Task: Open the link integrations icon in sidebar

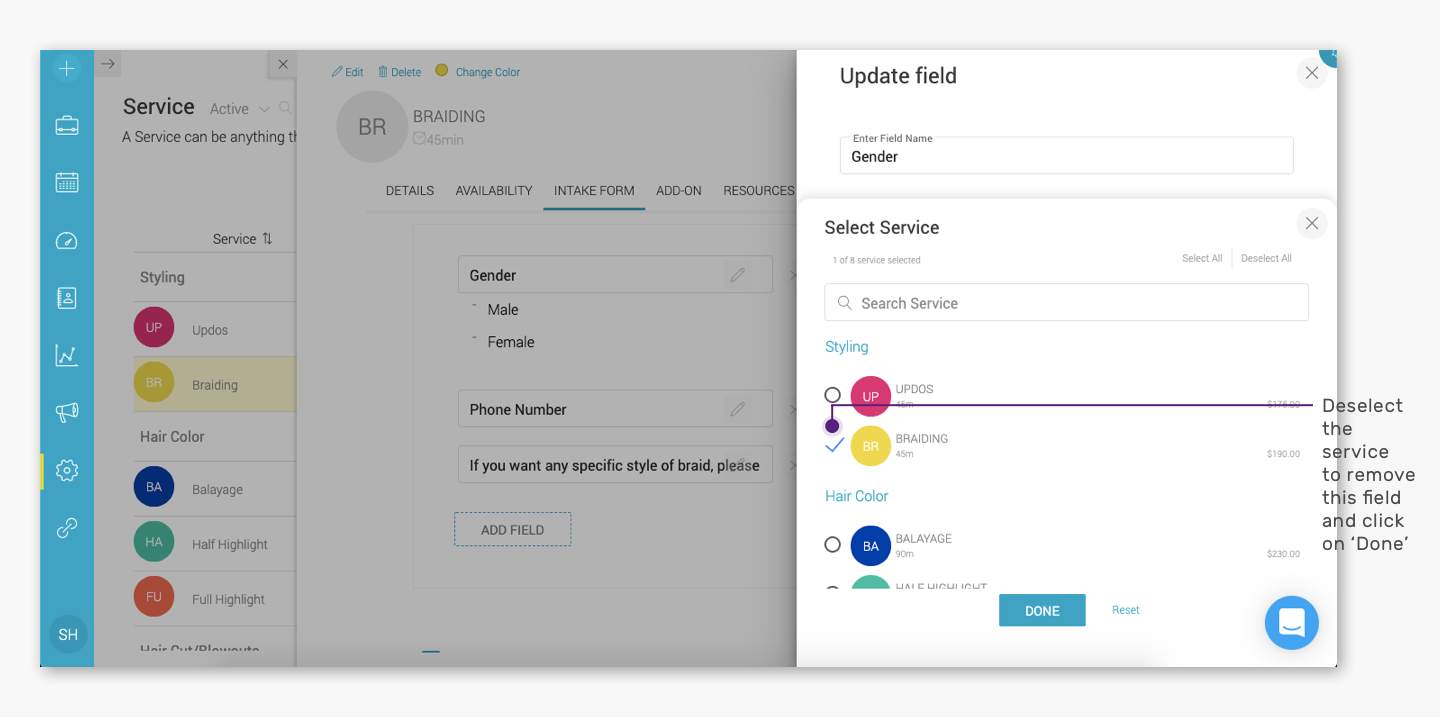Action: click(x=67, y=528)
